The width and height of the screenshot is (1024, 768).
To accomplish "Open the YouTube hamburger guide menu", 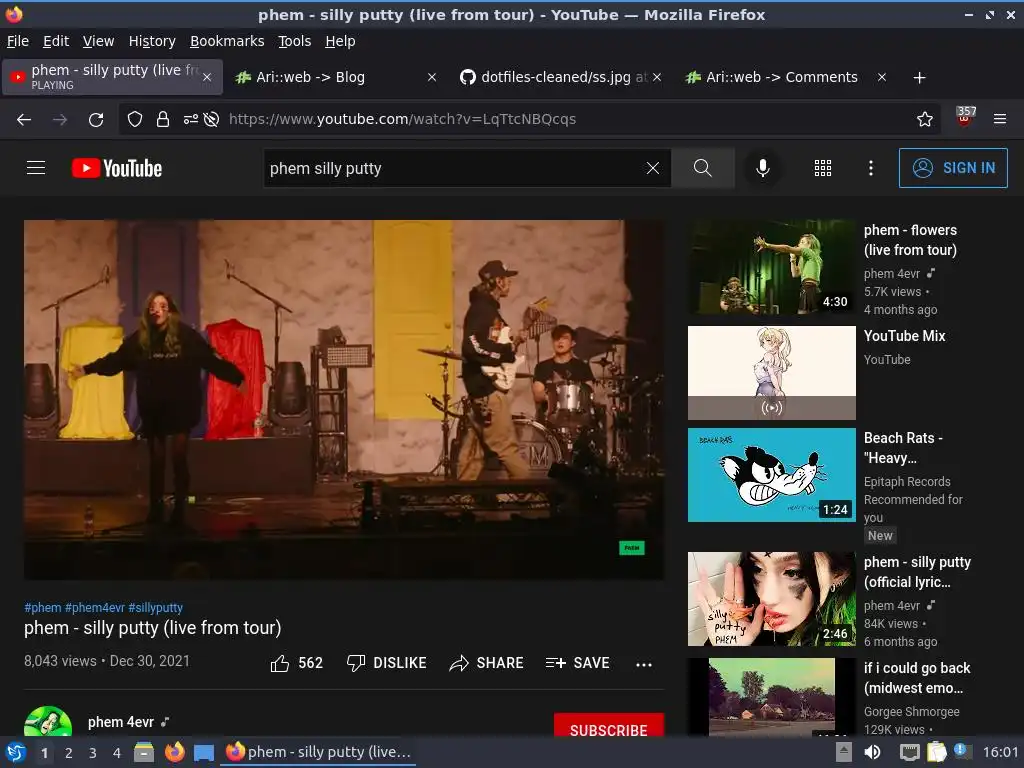I will pos(36,168).
